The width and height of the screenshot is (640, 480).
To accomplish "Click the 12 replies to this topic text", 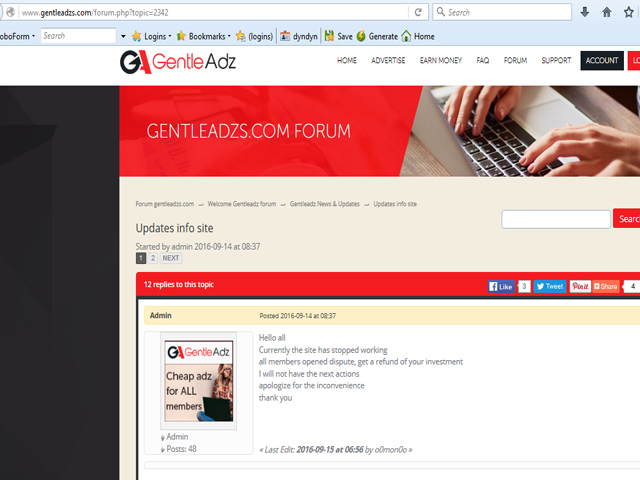I will tap(178, 284).
